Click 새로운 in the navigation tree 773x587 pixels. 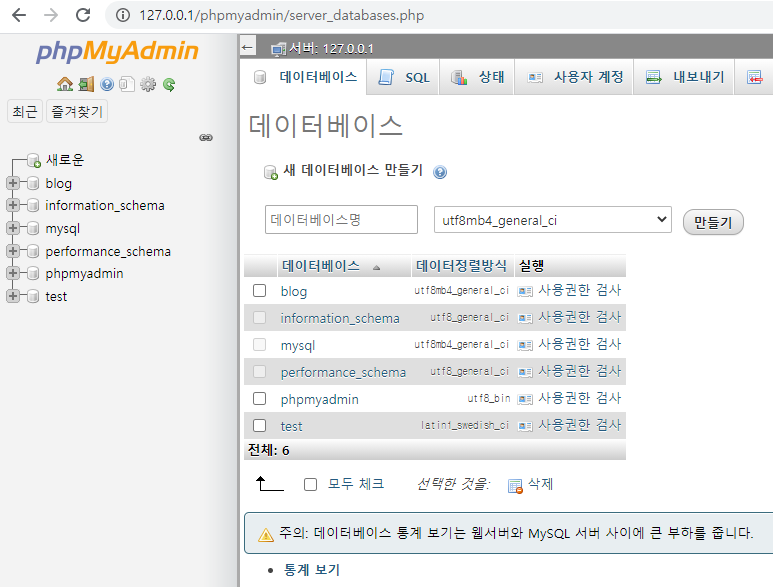pos(65,160)
